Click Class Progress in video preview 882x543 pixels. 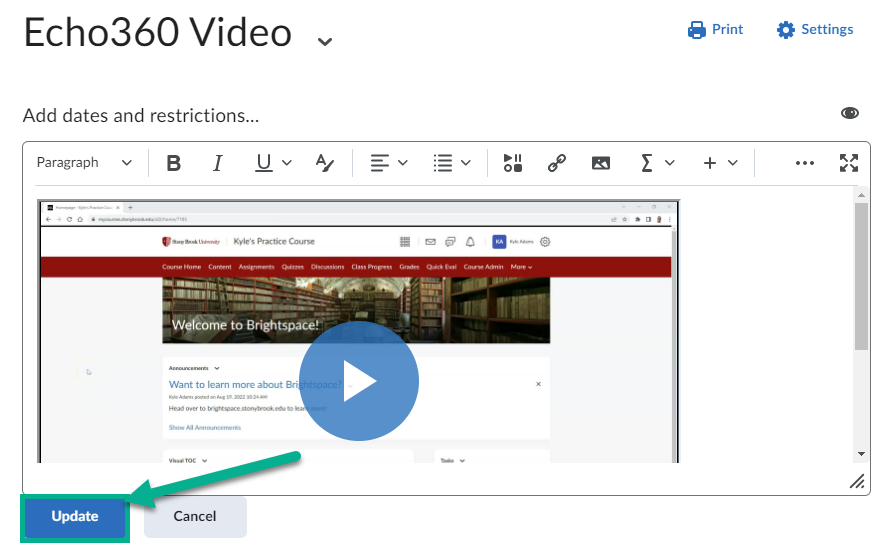[x=372, y=267]
